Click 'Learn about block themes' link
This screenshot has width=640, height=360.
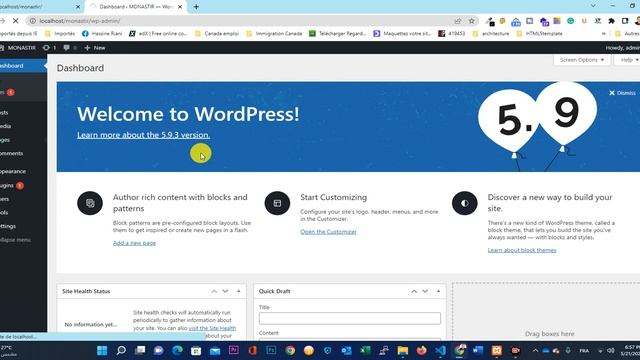[x=522, y=250]
